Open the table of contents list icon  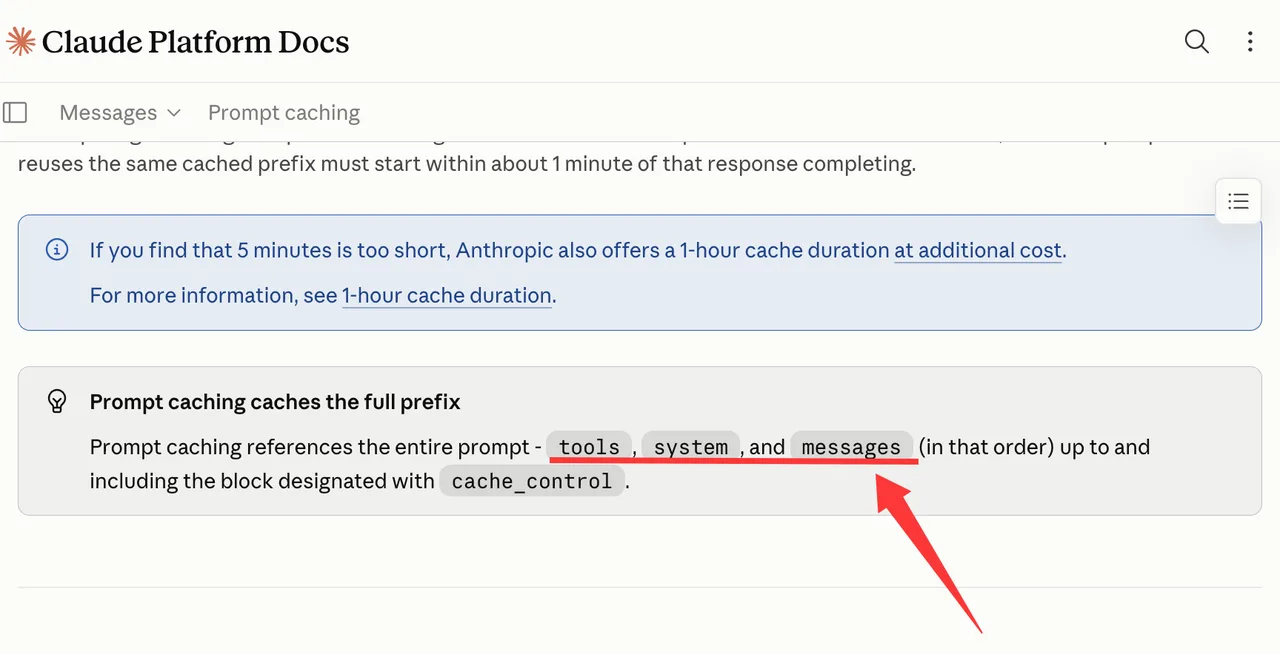tap(1238, 201)
